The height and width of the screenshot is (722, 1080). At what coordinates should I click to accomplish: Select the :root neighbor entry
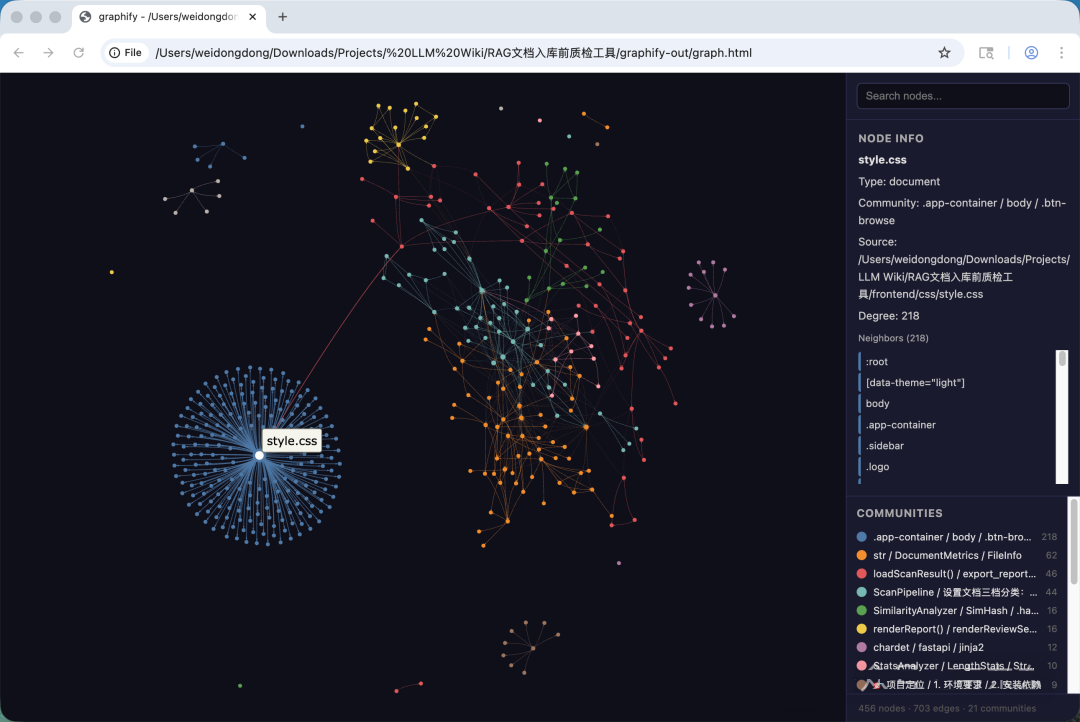point(877,362)
